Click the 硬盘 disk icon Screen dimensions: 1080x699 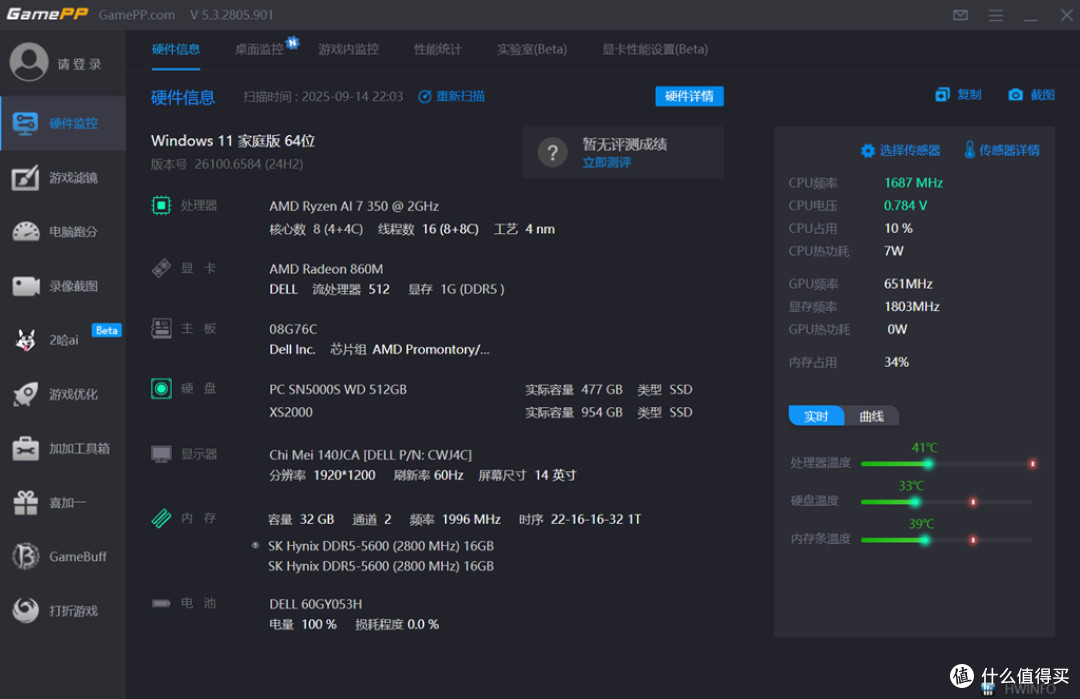(161, 388)
